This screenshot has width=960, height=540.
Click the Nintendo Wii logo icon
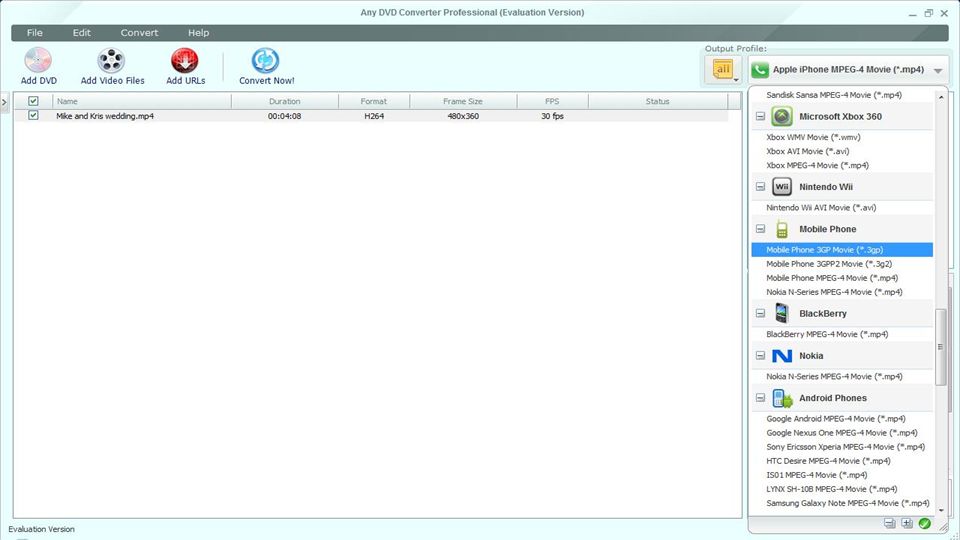[x=782, y=187]
